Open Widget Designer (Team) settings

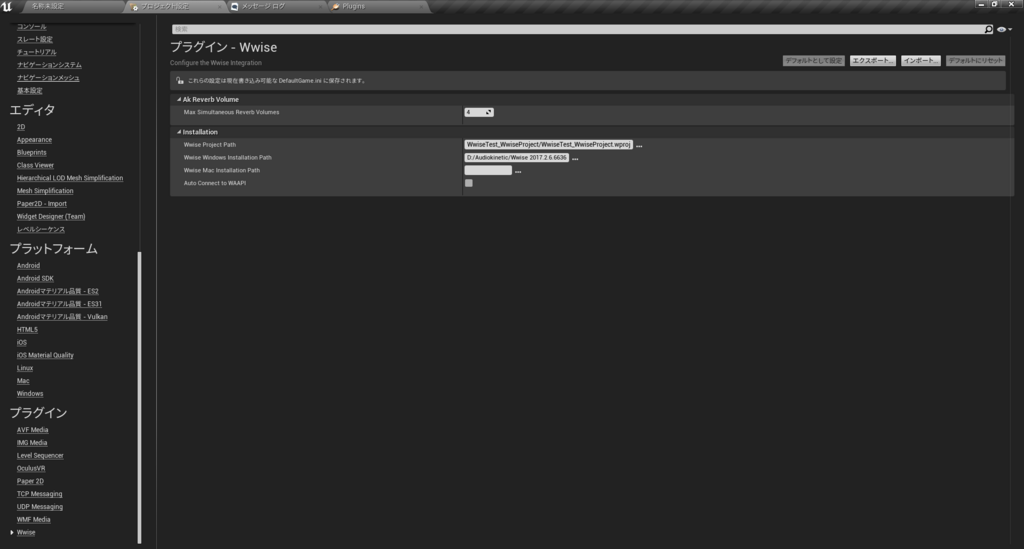click(x=51, y=217)
